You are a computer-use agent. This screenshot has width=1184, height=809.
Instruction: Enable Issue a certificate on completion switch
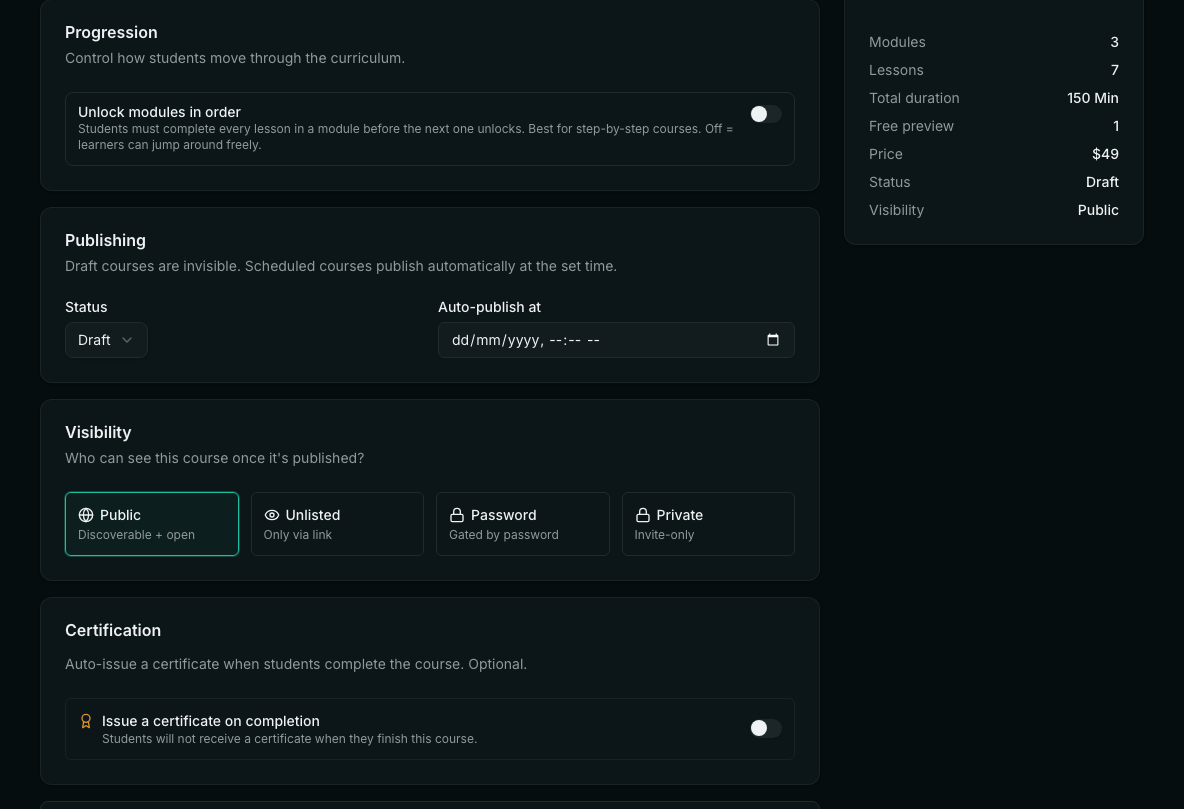[x=765, y=728]
